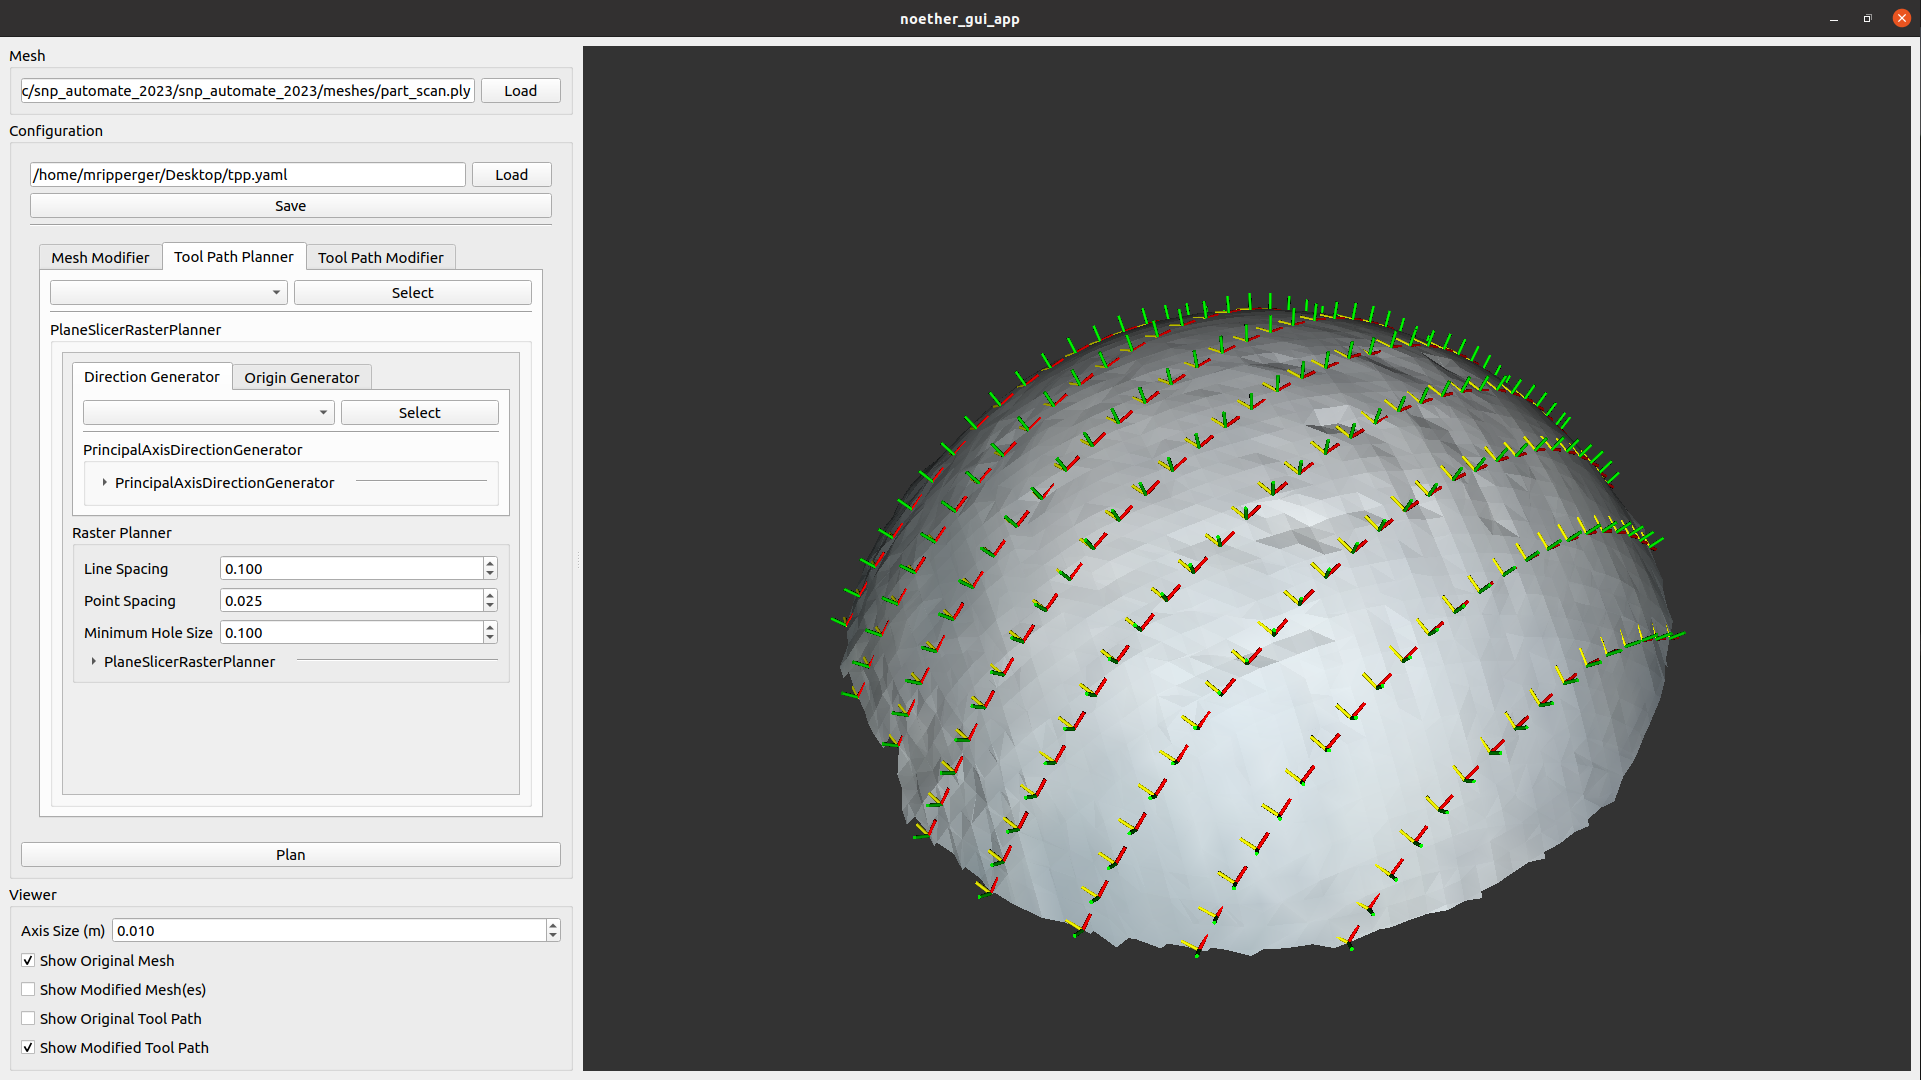Expand the PlaneSlicerRasterPlanner tree item
The width and height of the screenshot is (1921, 1080).
pos(92,661)
